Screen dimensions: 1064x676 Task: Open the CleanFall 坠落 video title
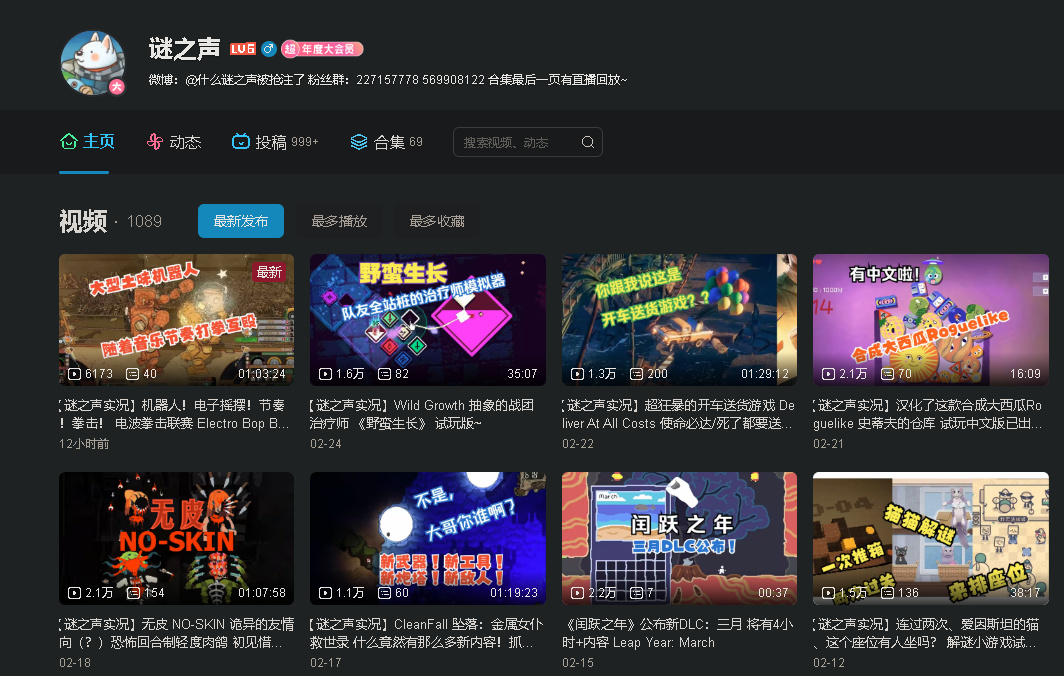(x=427, y=633)
